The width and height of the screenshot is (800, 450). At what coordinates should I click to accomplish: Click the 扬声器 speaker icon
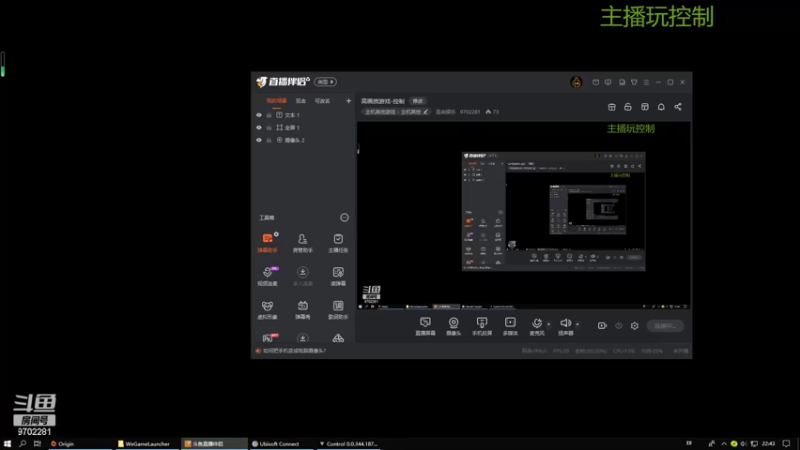[x=565, y=323]
